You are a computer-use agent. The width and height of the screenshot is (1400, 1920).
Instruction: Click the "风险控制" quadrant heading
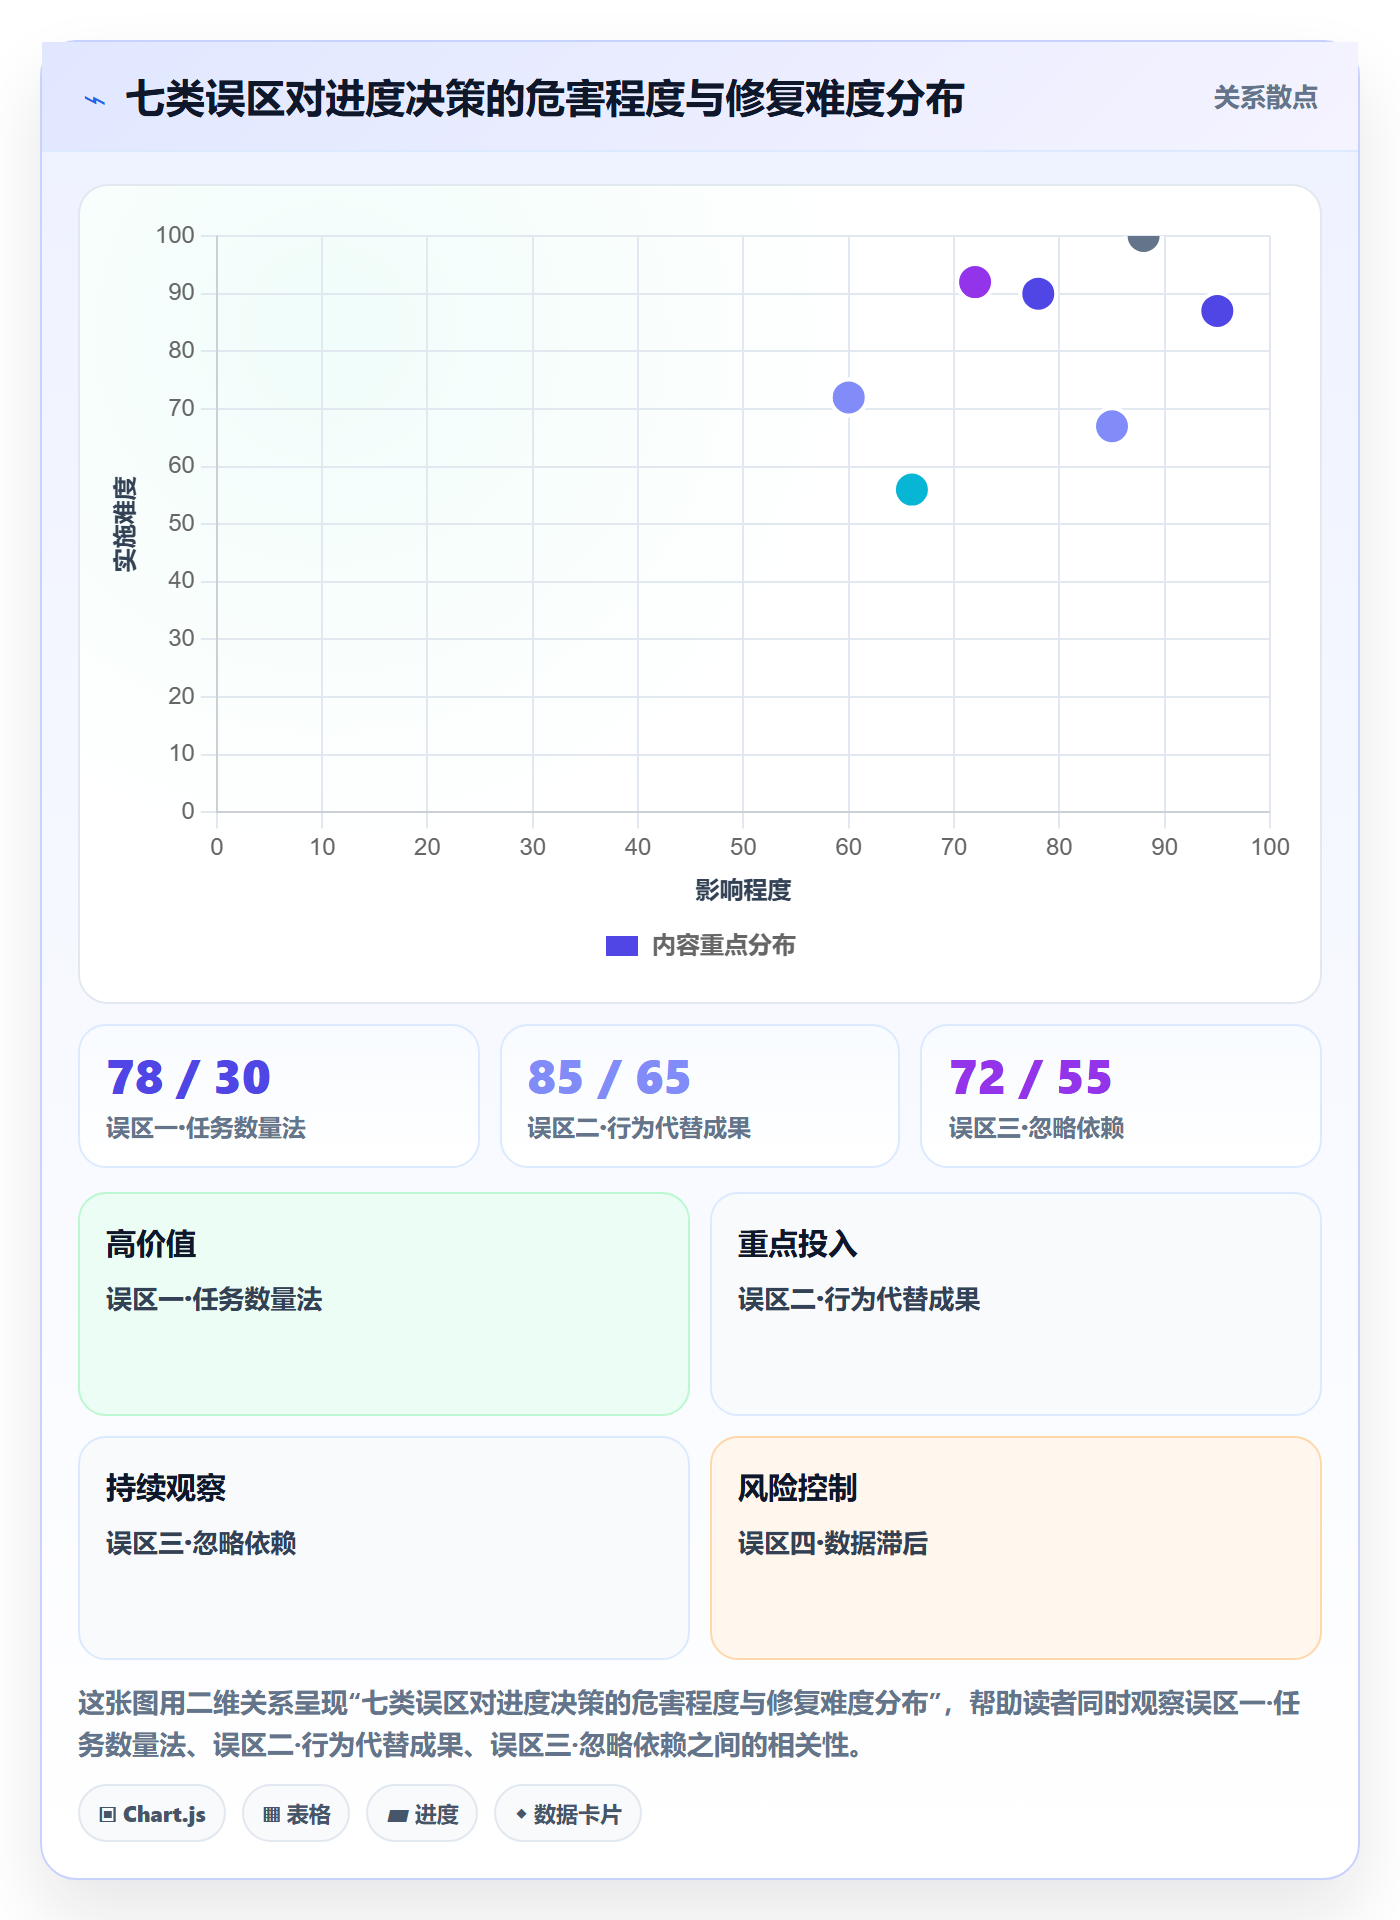pyautogui.click(x=798, y=1488)
